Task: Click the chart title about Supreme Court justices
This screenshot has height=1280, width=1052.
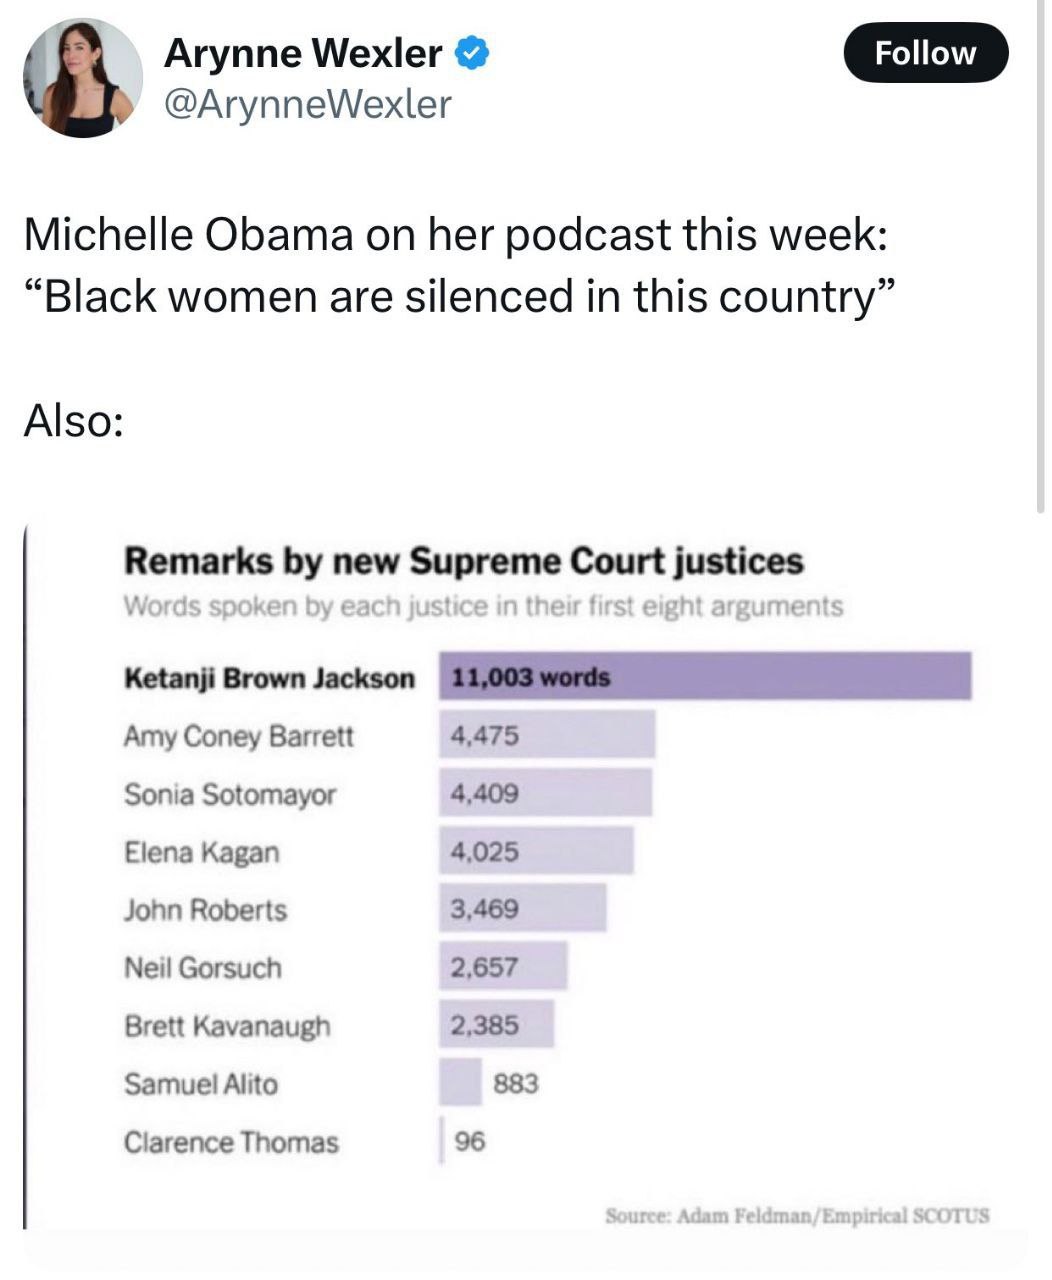Action: coord(463,561)
